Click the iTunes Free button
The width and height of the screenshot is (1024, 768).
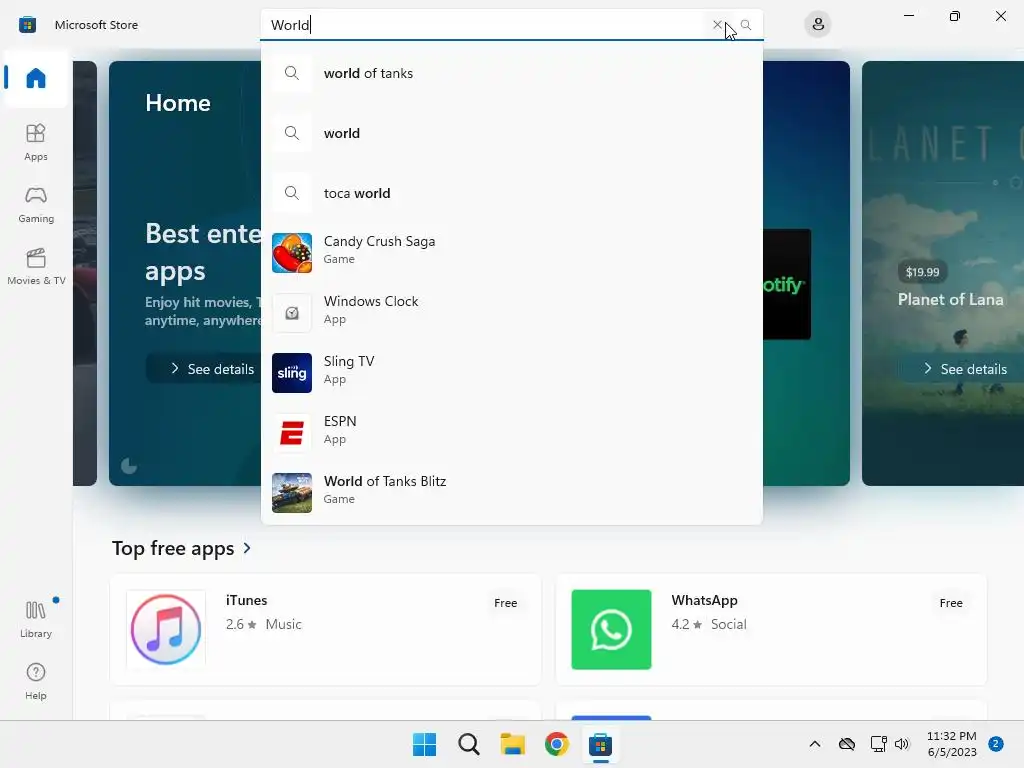pos(505,603)
